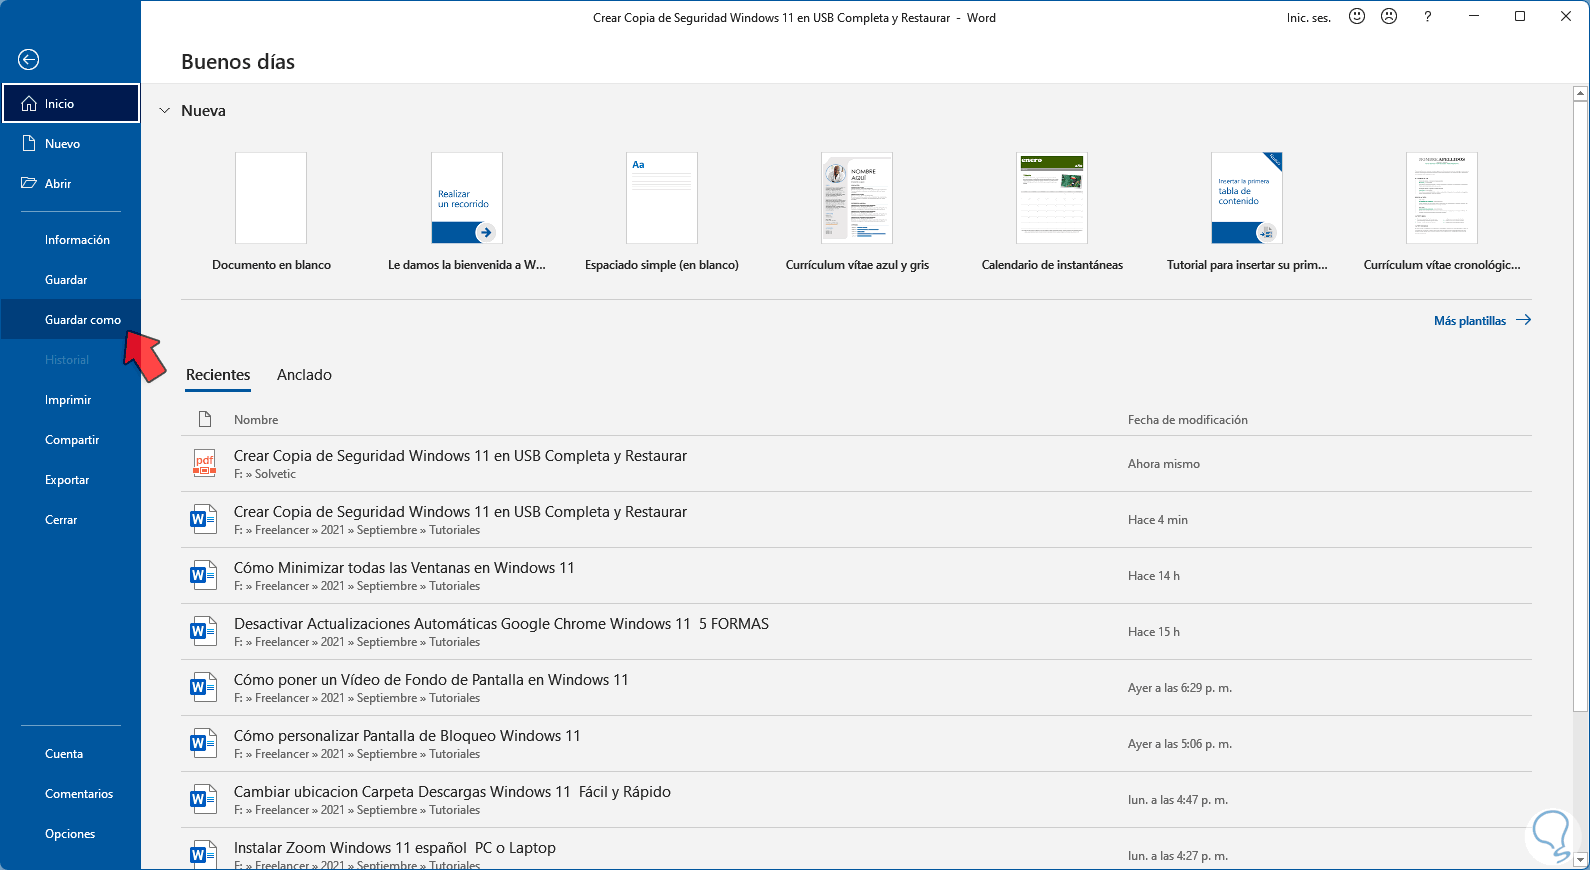1590x870 pixels.
Task: Click the file type column header icon
Action: pos(205,419)
